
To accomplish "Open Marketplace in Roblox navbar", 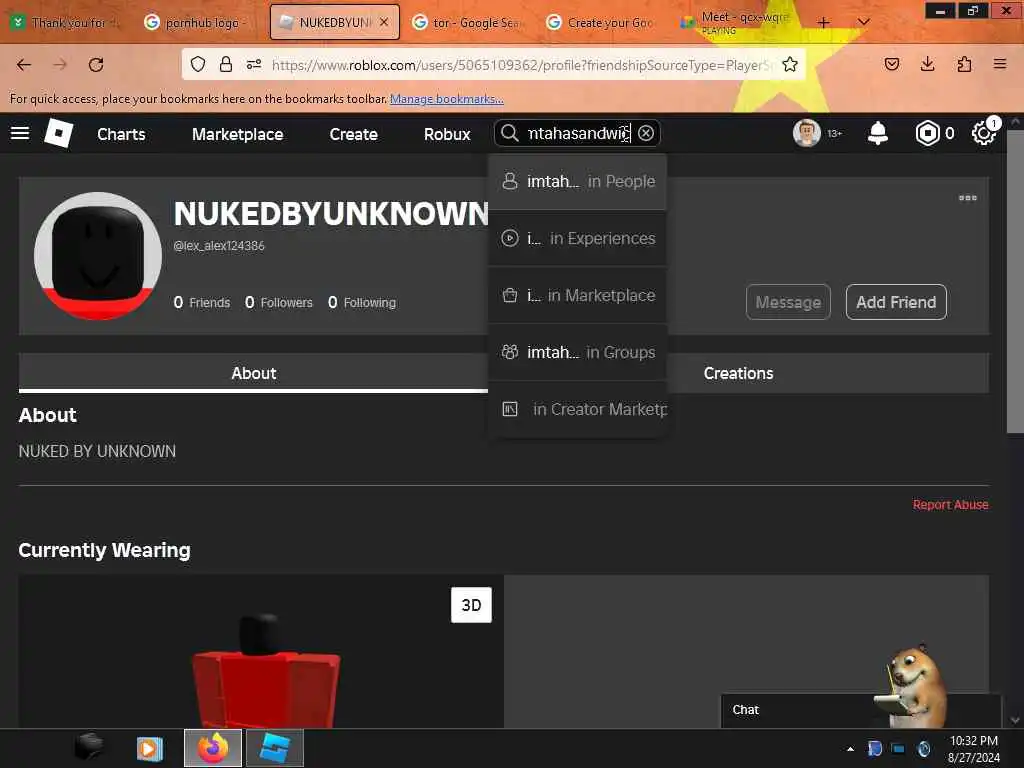I will 238,134.
